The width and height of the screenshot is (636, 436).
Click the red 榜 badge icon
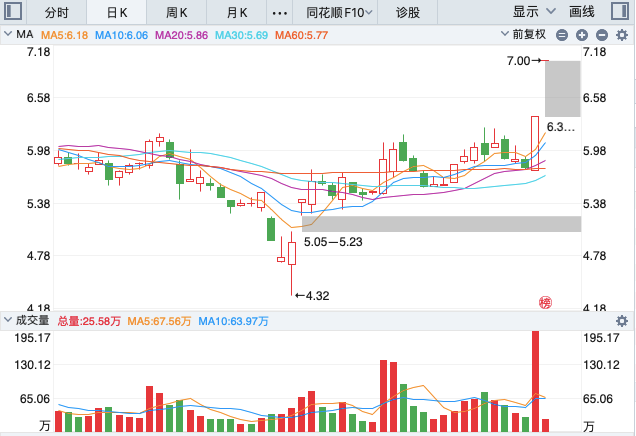(x=545, y=302)
